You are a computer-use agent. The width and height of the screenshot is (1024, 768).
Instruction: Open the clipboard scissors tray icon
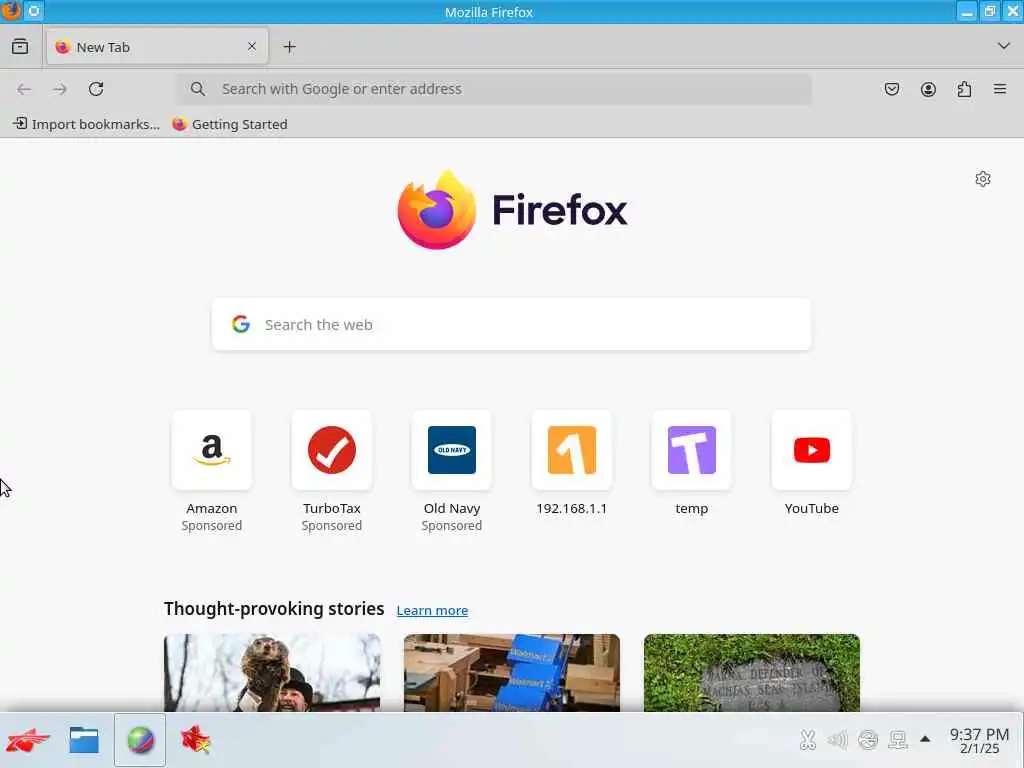pos(808,740)
